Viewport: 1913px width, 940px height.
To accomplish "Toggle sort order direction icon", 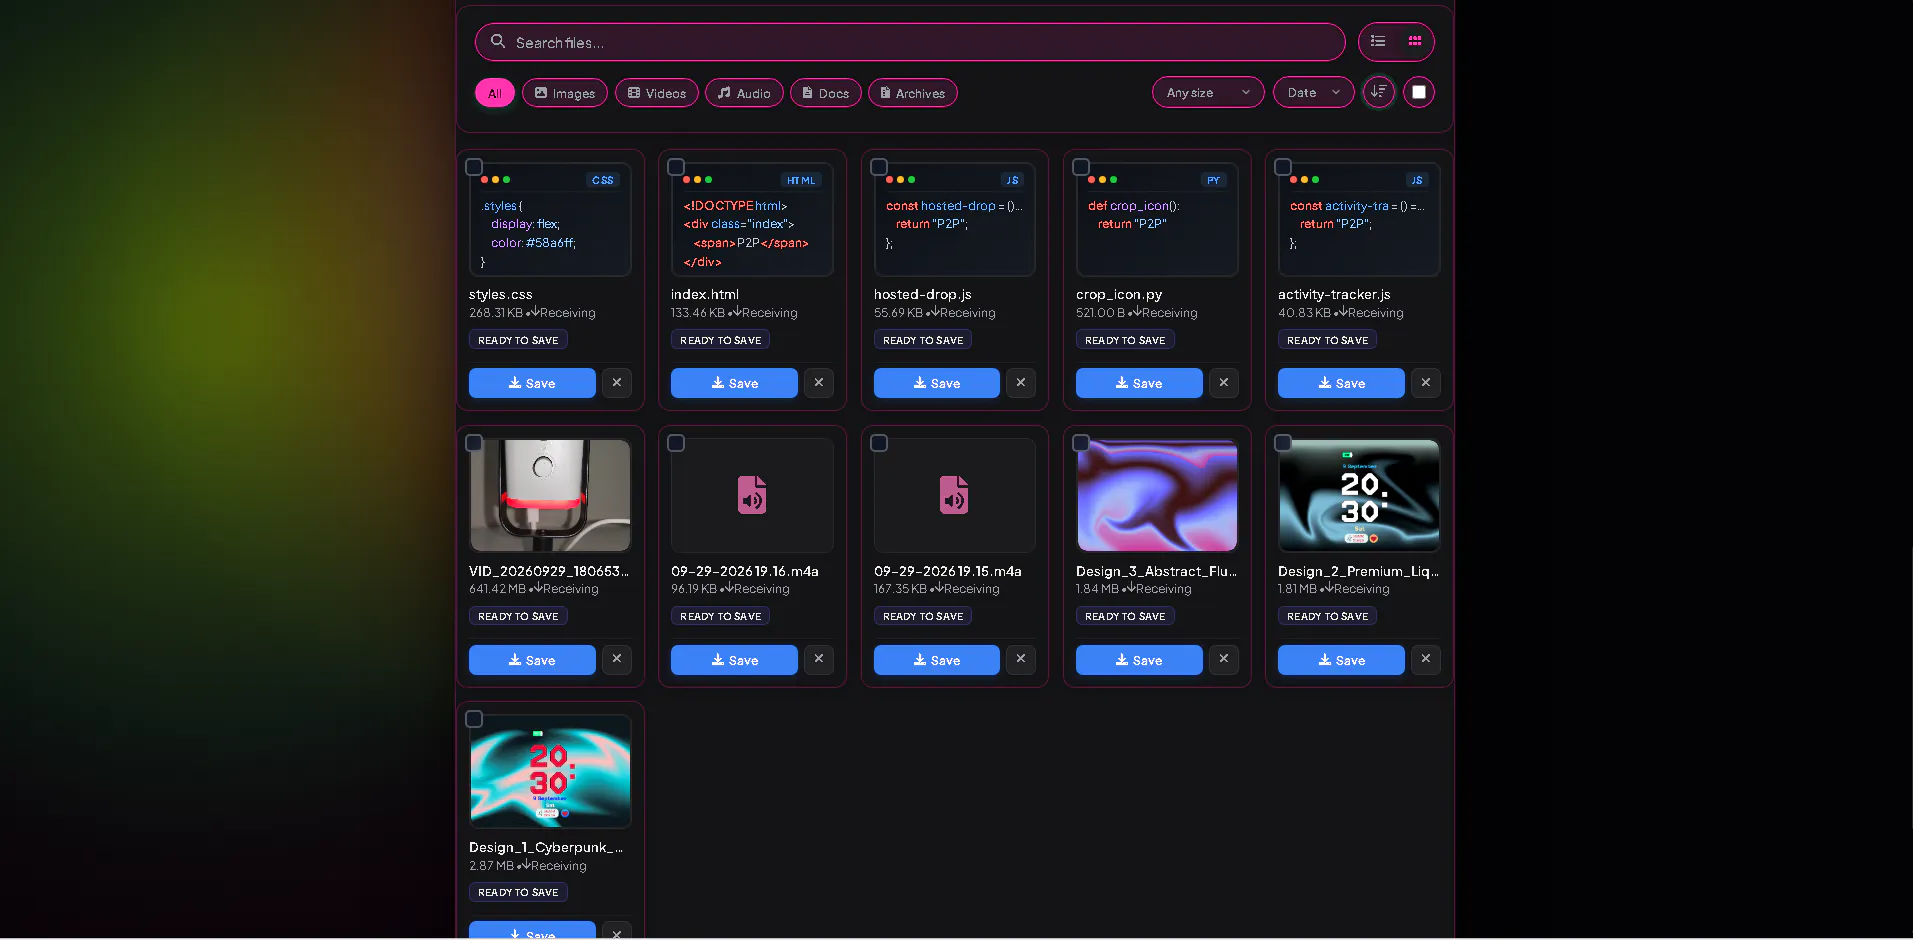I will pos(1379,92).
